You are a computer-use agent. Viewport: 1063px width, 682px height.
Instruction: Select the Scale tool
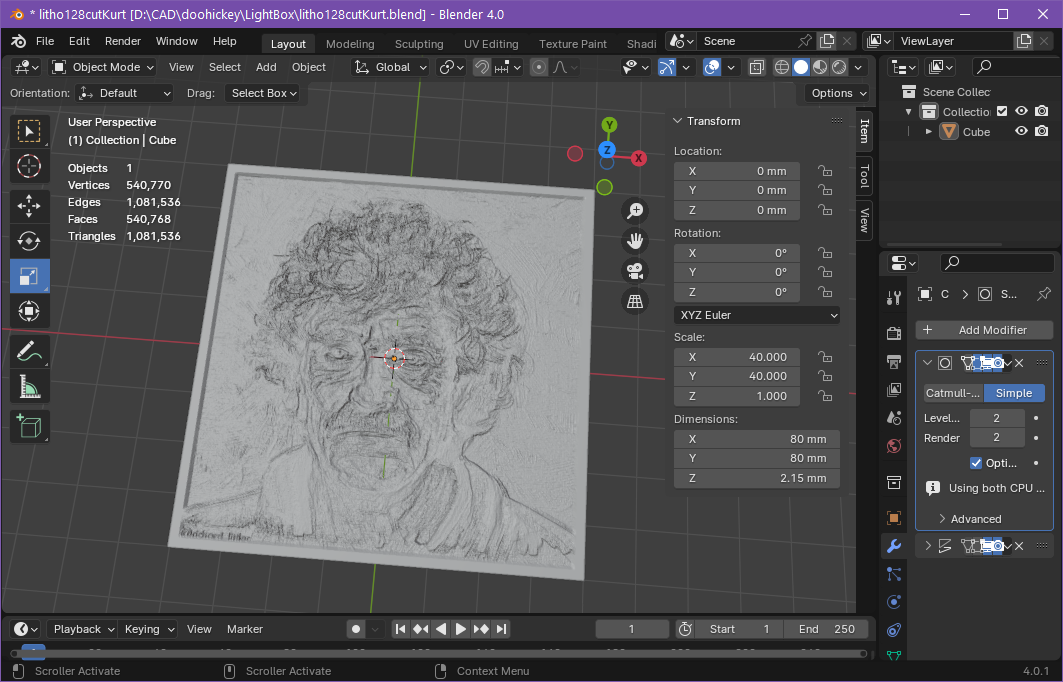pos(29,276)
